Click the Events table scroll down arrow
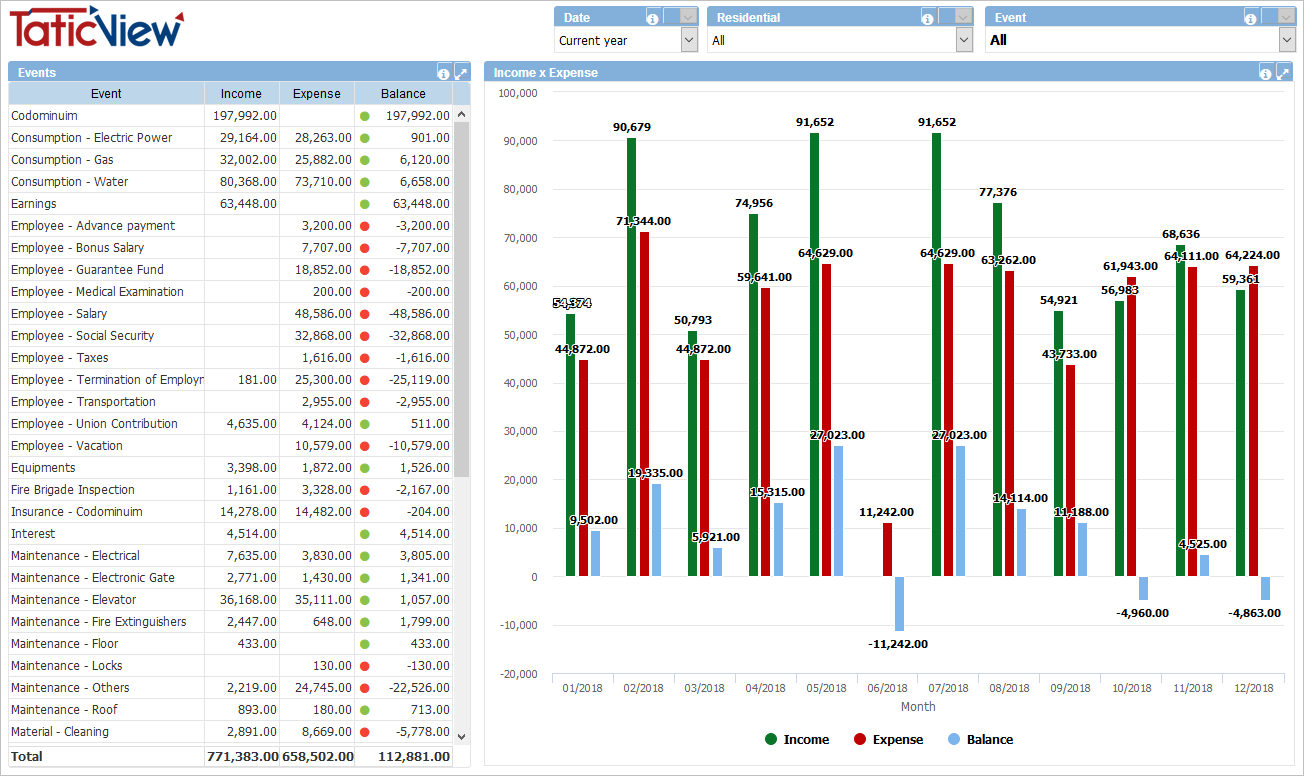This screenshot has height=776, width=1304. coord(461,736)
